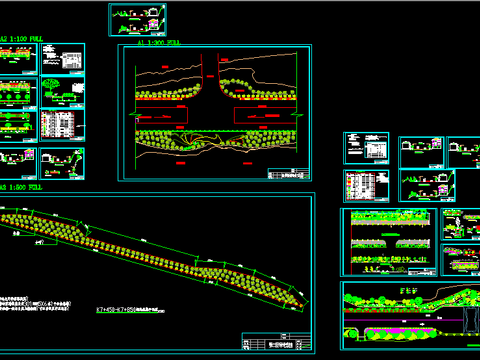Screen dimensions: 480x360
Task: Click the title block of the intersection plan sheet
Action: pos(289,174)
